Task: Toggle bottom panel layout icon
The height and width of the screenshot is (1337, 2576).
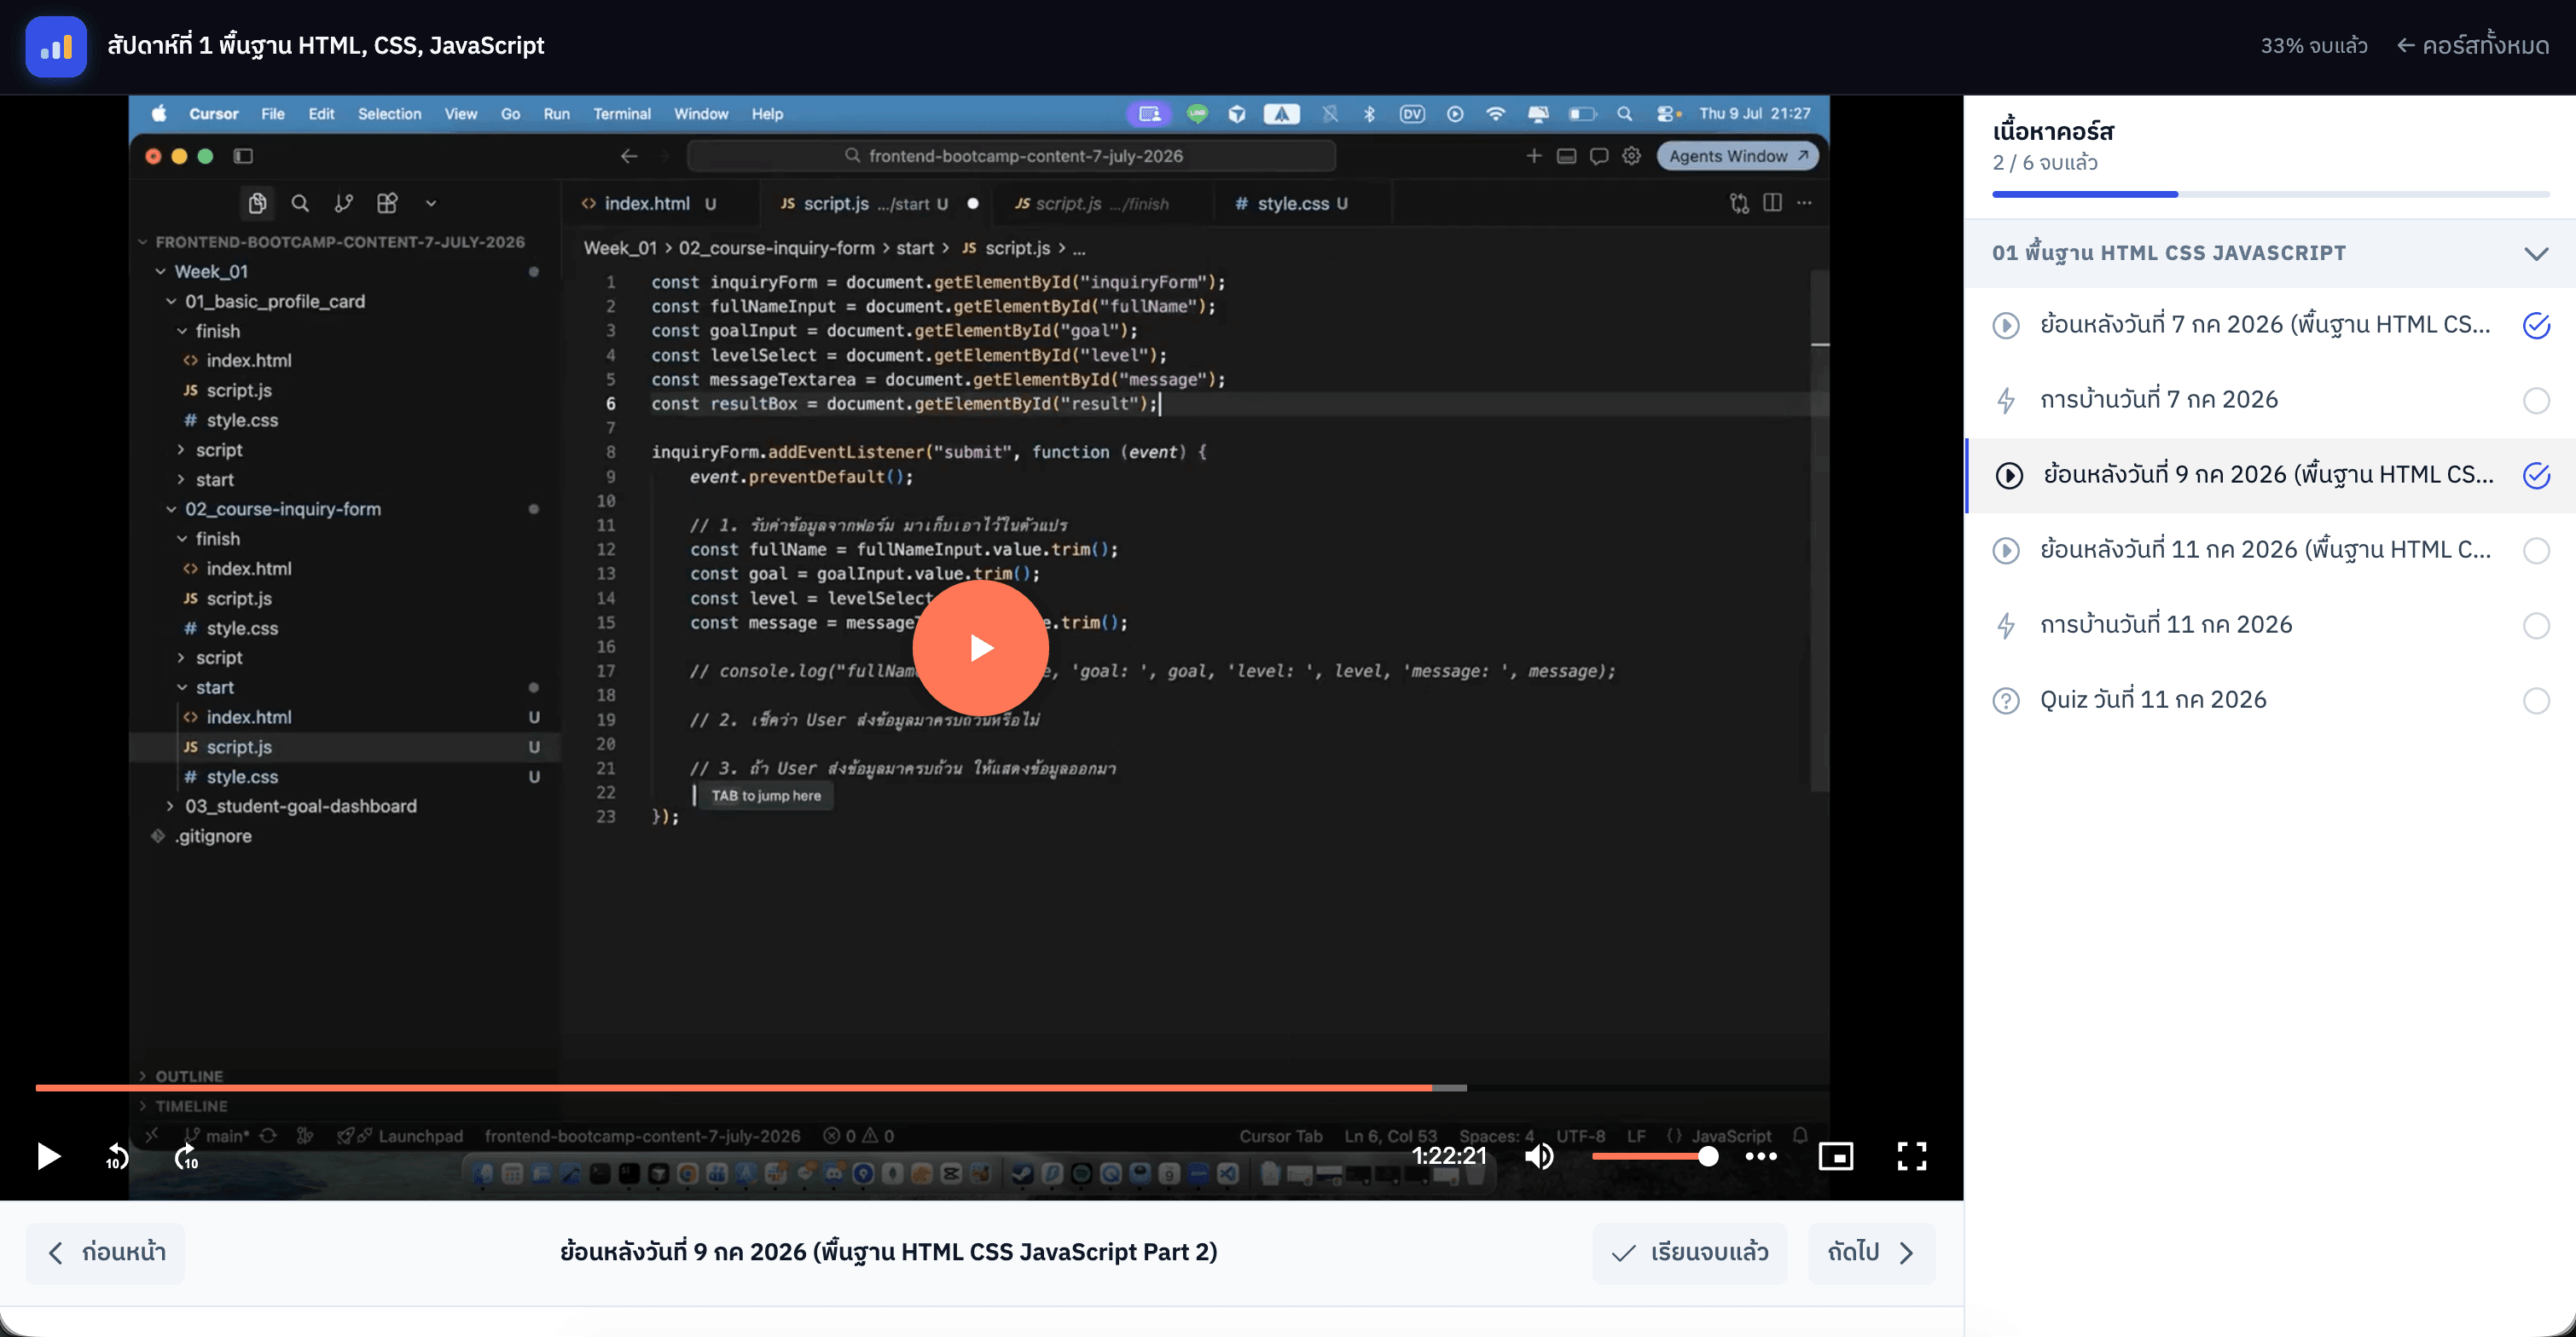Action: [x=1567, y=156]
